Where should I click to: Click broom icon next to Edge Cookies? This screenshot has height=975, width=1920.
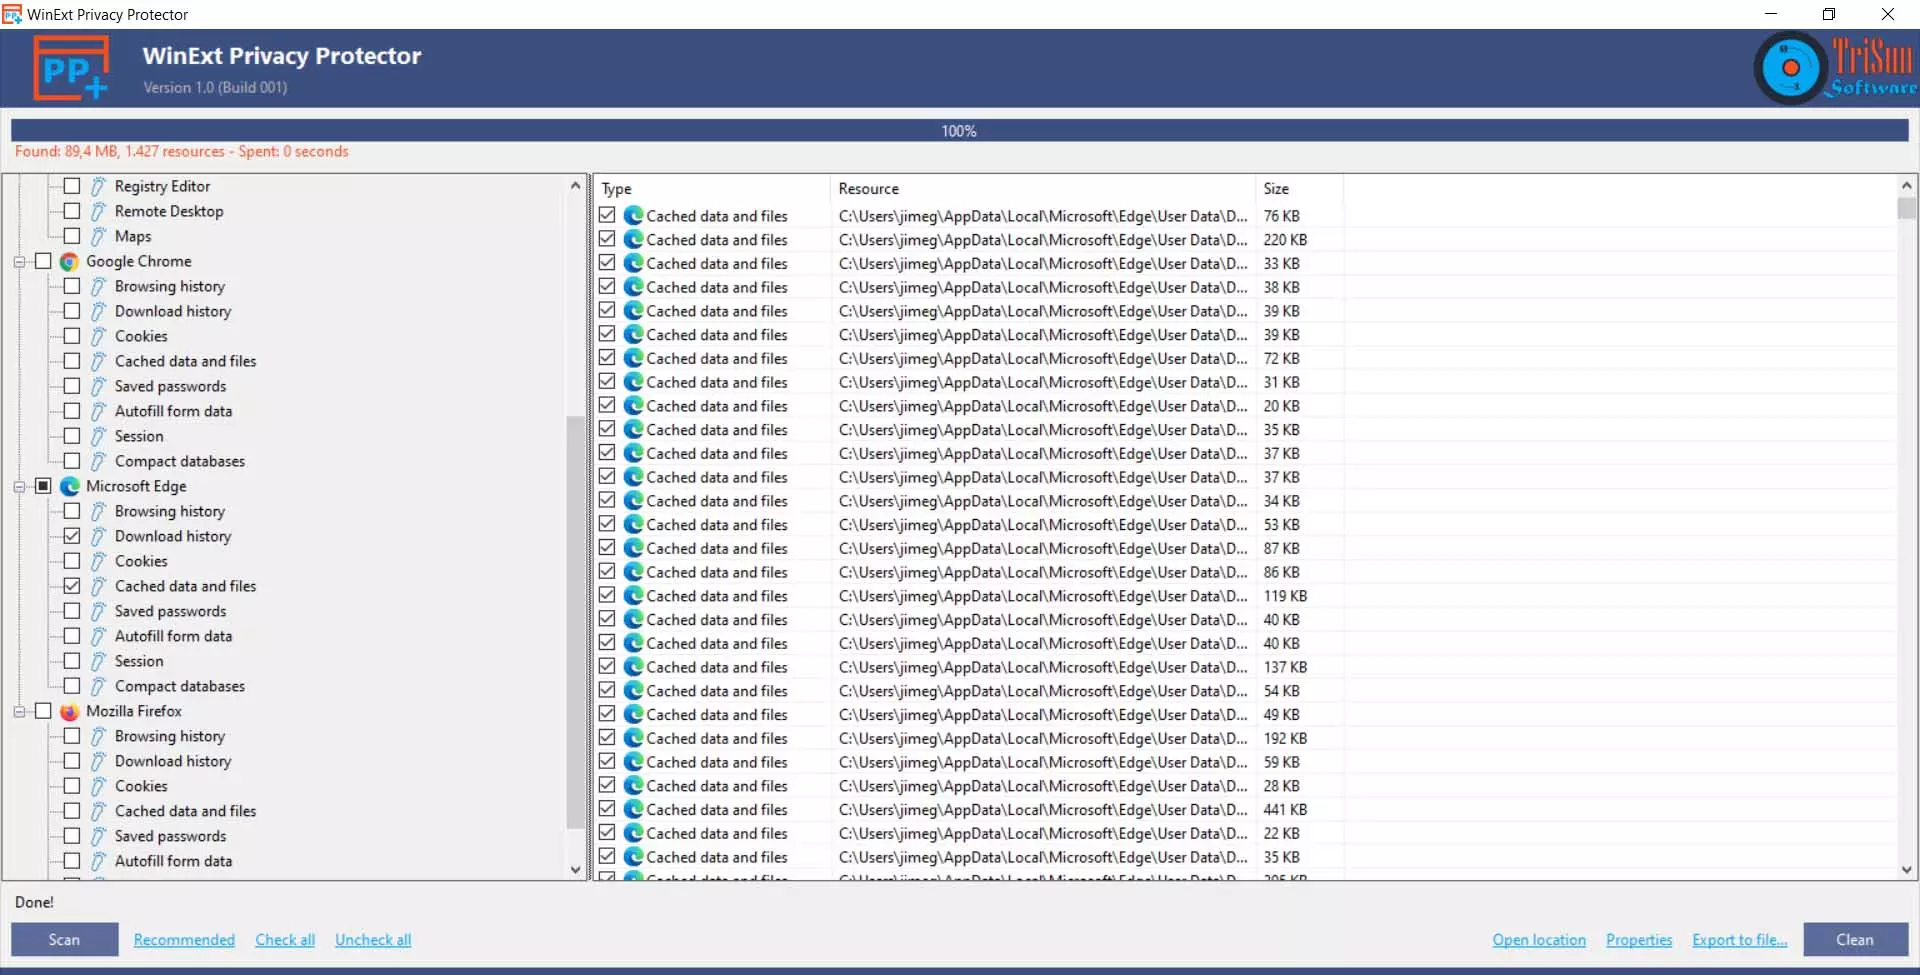click(98, 561)
